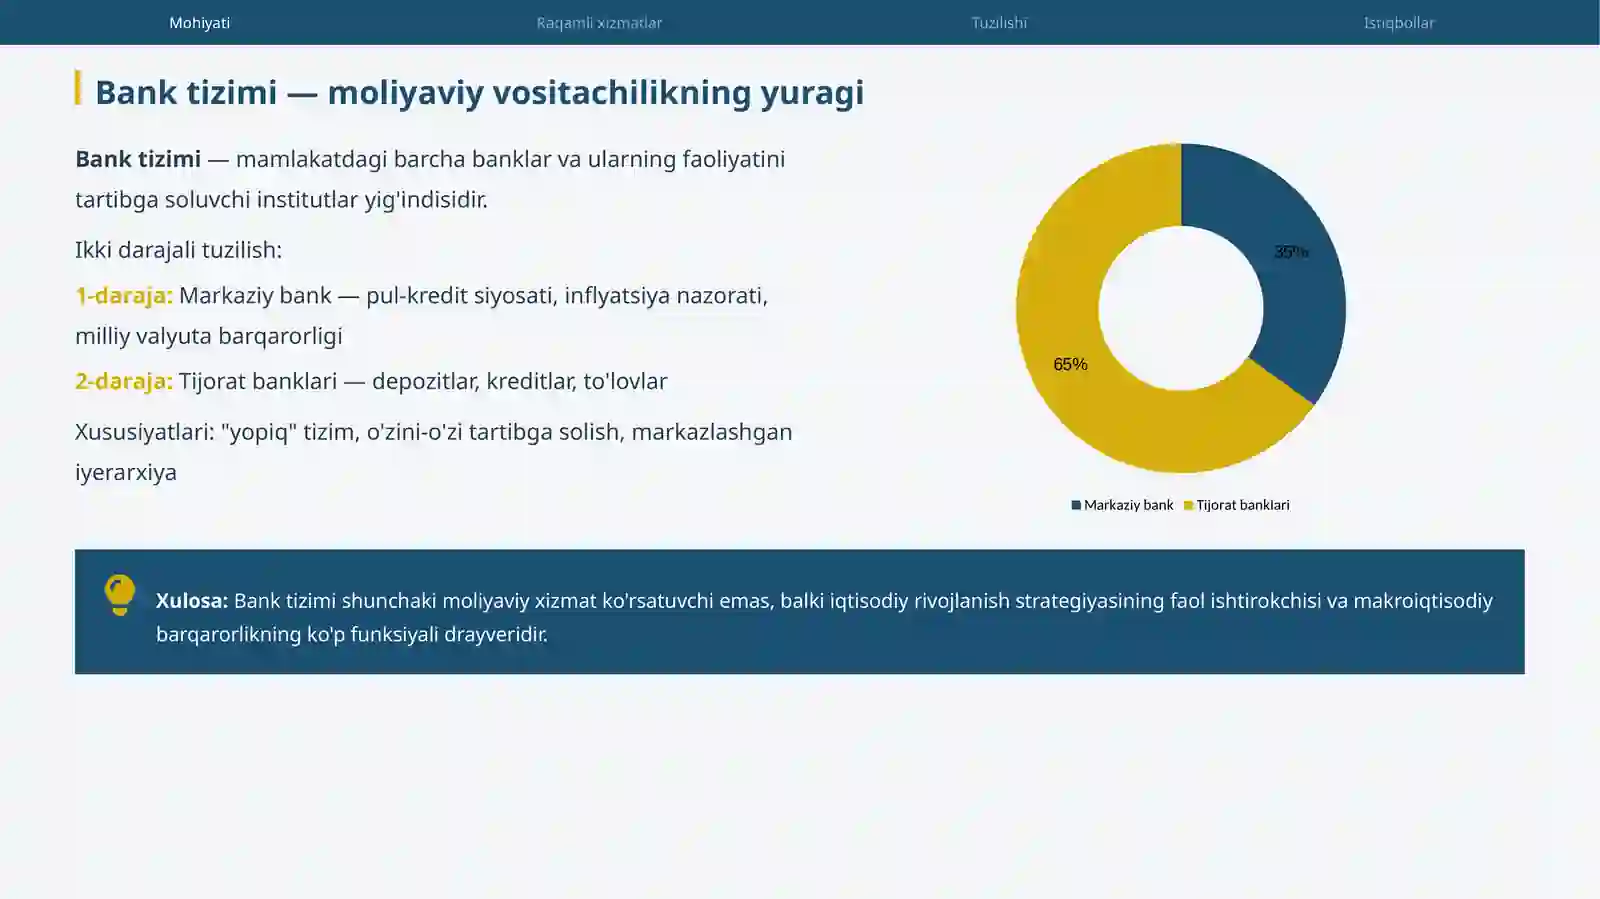Screen dimensions: 1600x899
Task: Click the 65% data label
Action: [x=1070, y=364]
